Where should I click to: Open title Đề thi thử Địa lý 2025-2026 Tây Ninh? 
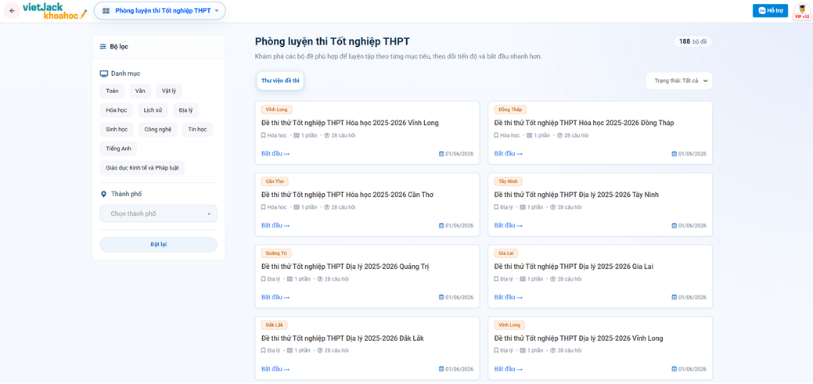pyautogui.click(x=577, y=195)
